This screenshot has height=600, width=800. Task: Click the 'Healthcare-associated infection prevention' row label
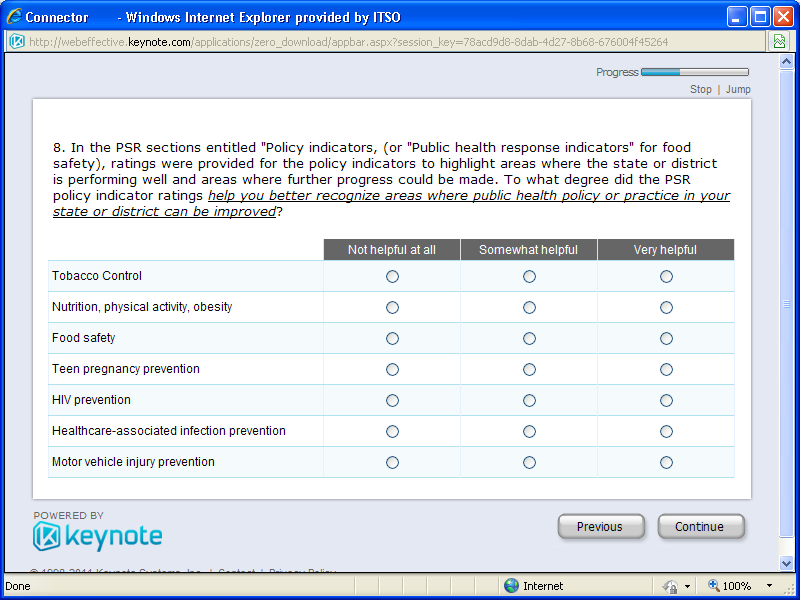click(x=169, y=431)
